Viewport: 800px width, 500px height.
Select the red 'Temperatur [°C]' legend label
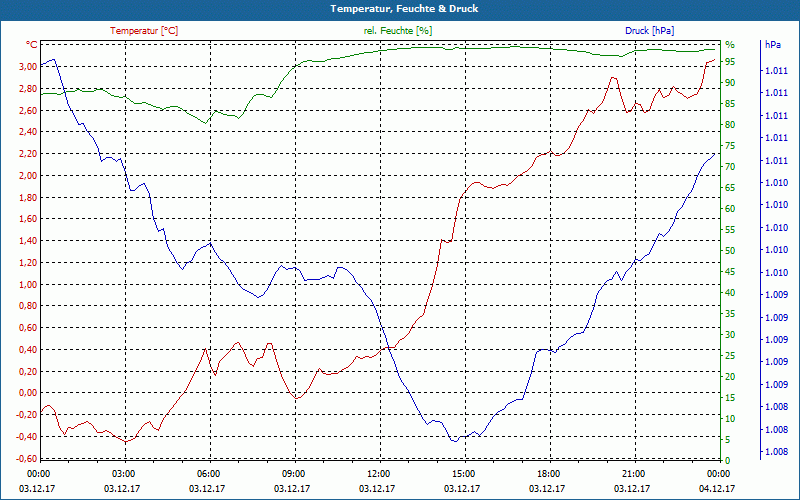point(144,31)
